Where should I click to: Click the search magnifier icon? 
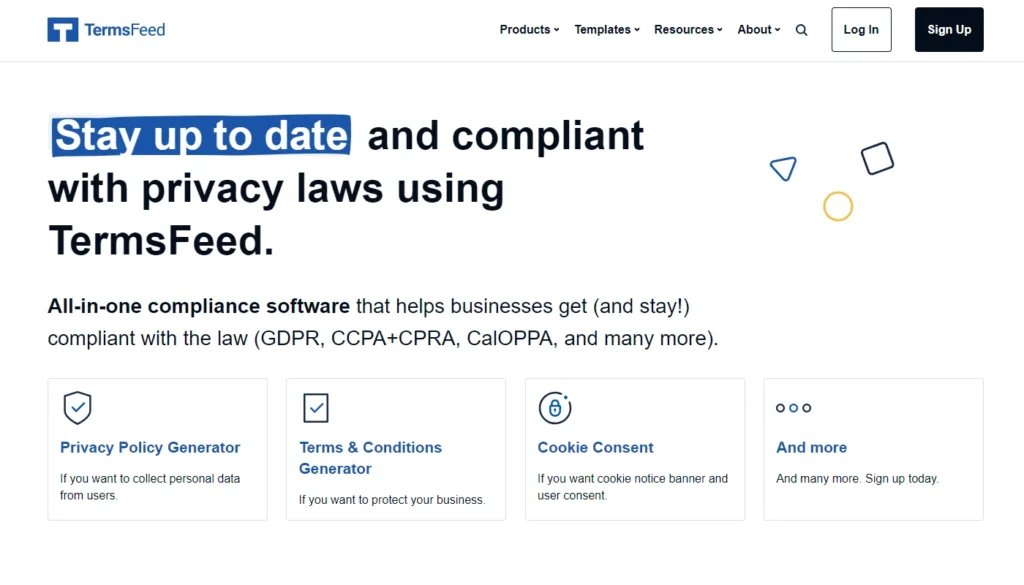(x=801, y=30)
